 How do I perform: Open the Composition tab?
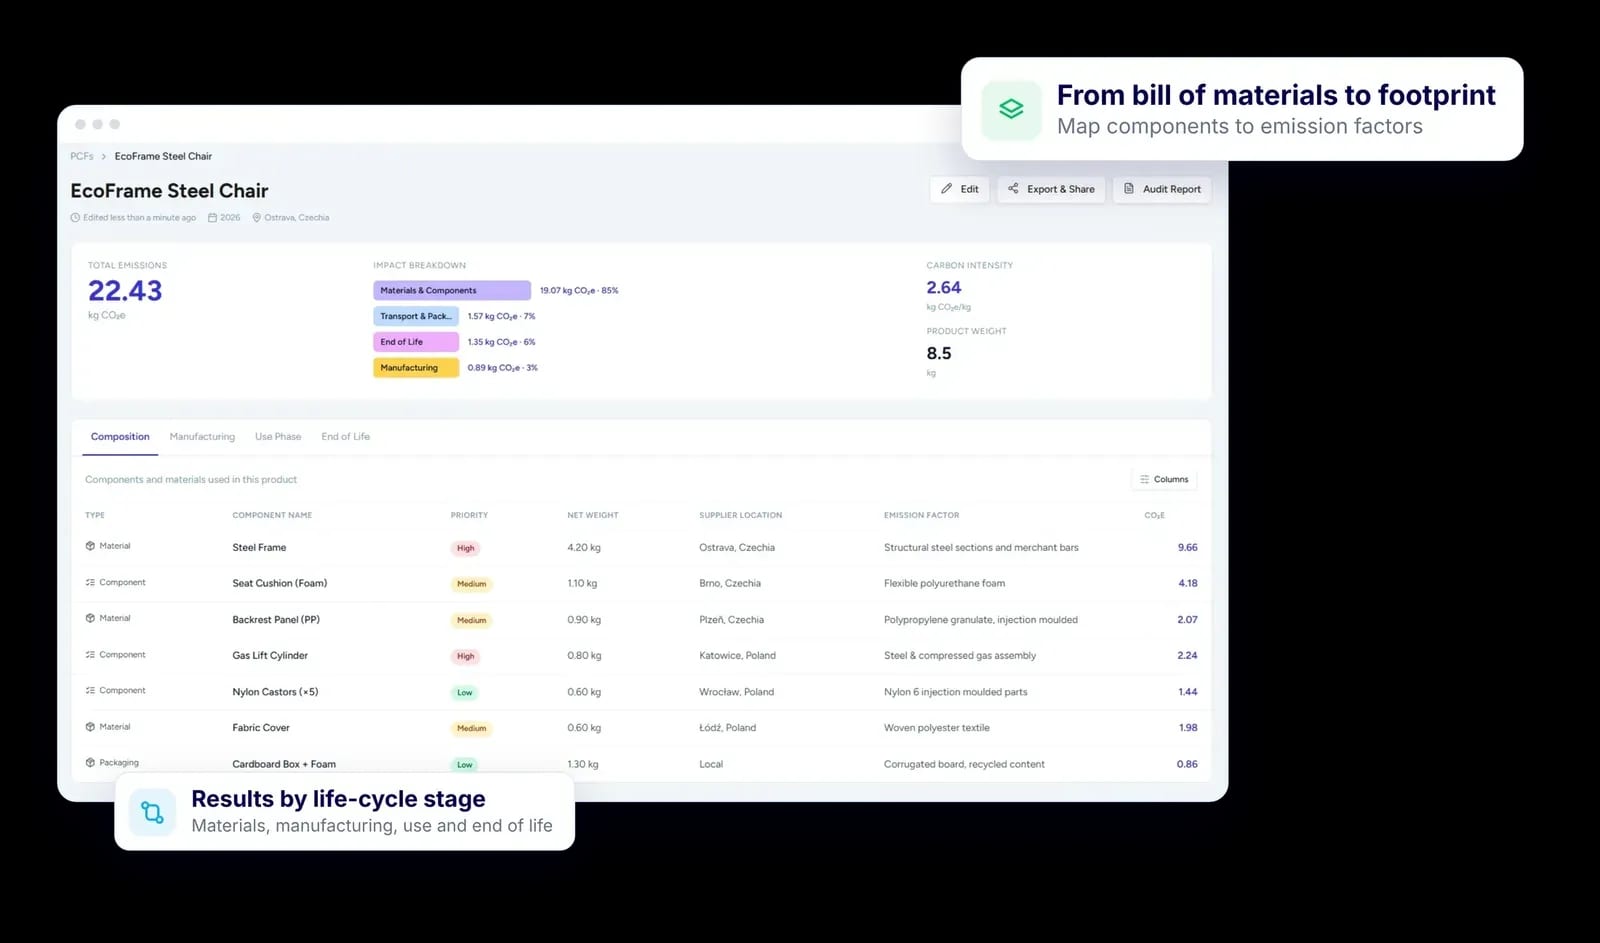120,437
